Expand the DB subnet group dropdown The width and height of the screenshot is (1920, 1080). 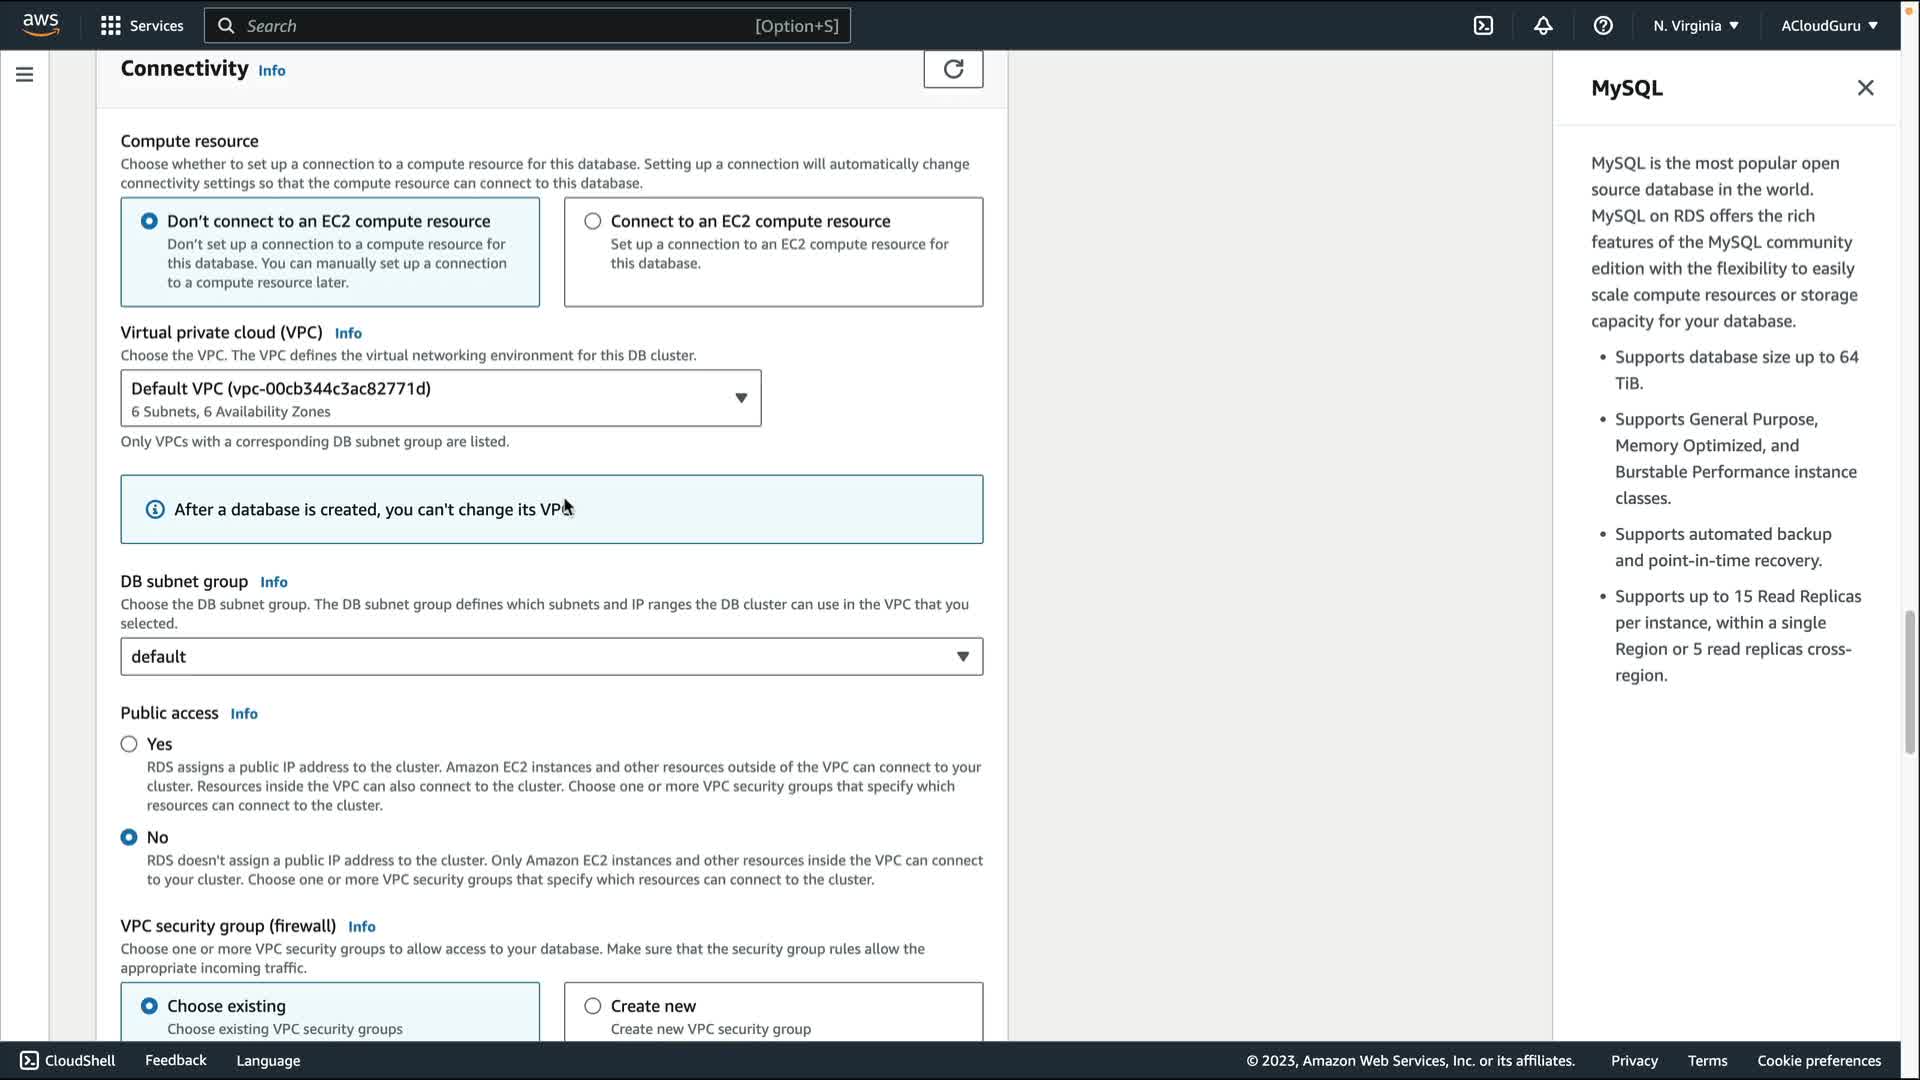tap(551, 657)
